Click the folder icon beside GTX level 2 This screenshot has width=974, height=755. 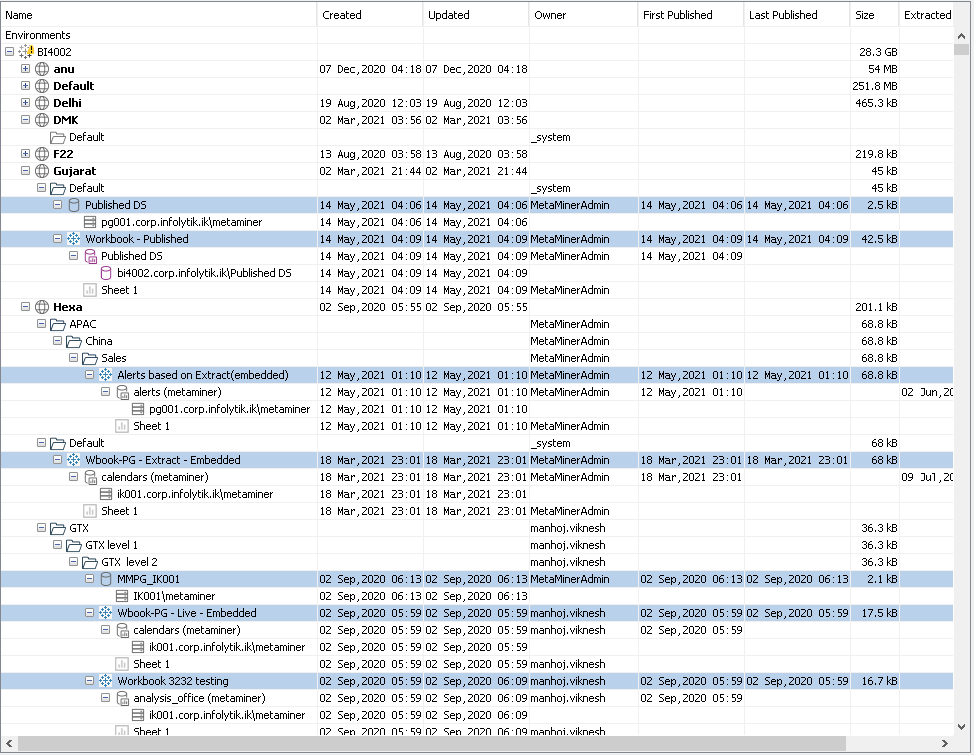91,562
